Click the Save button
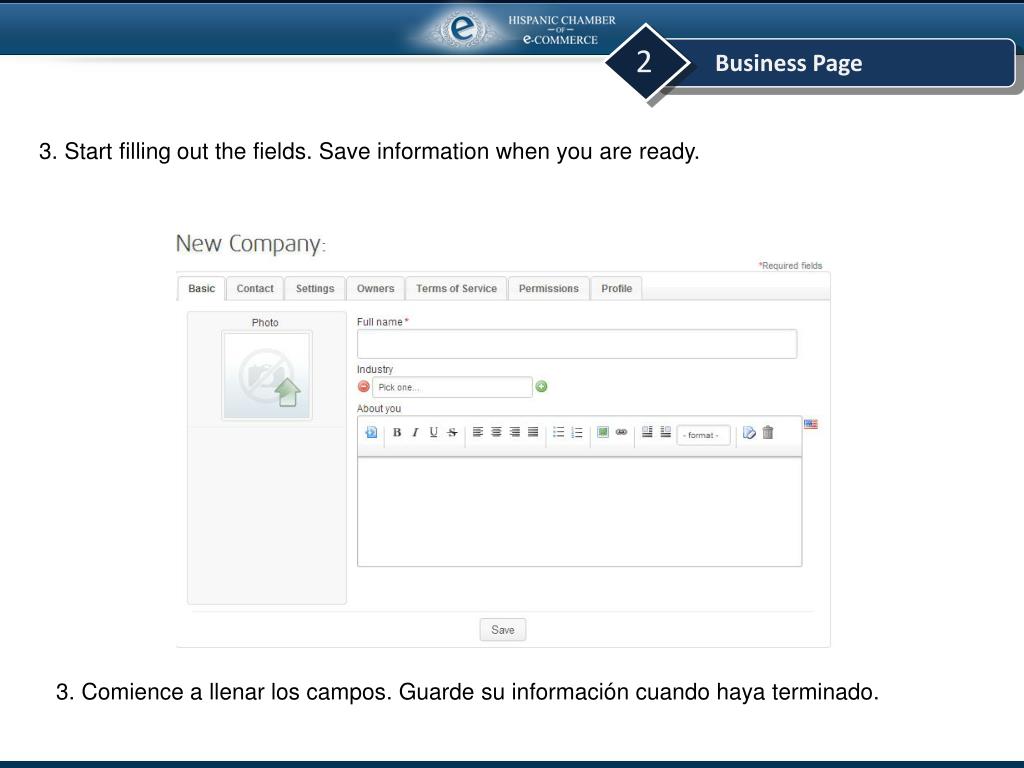1024x768 pixels. pos(503,630)
